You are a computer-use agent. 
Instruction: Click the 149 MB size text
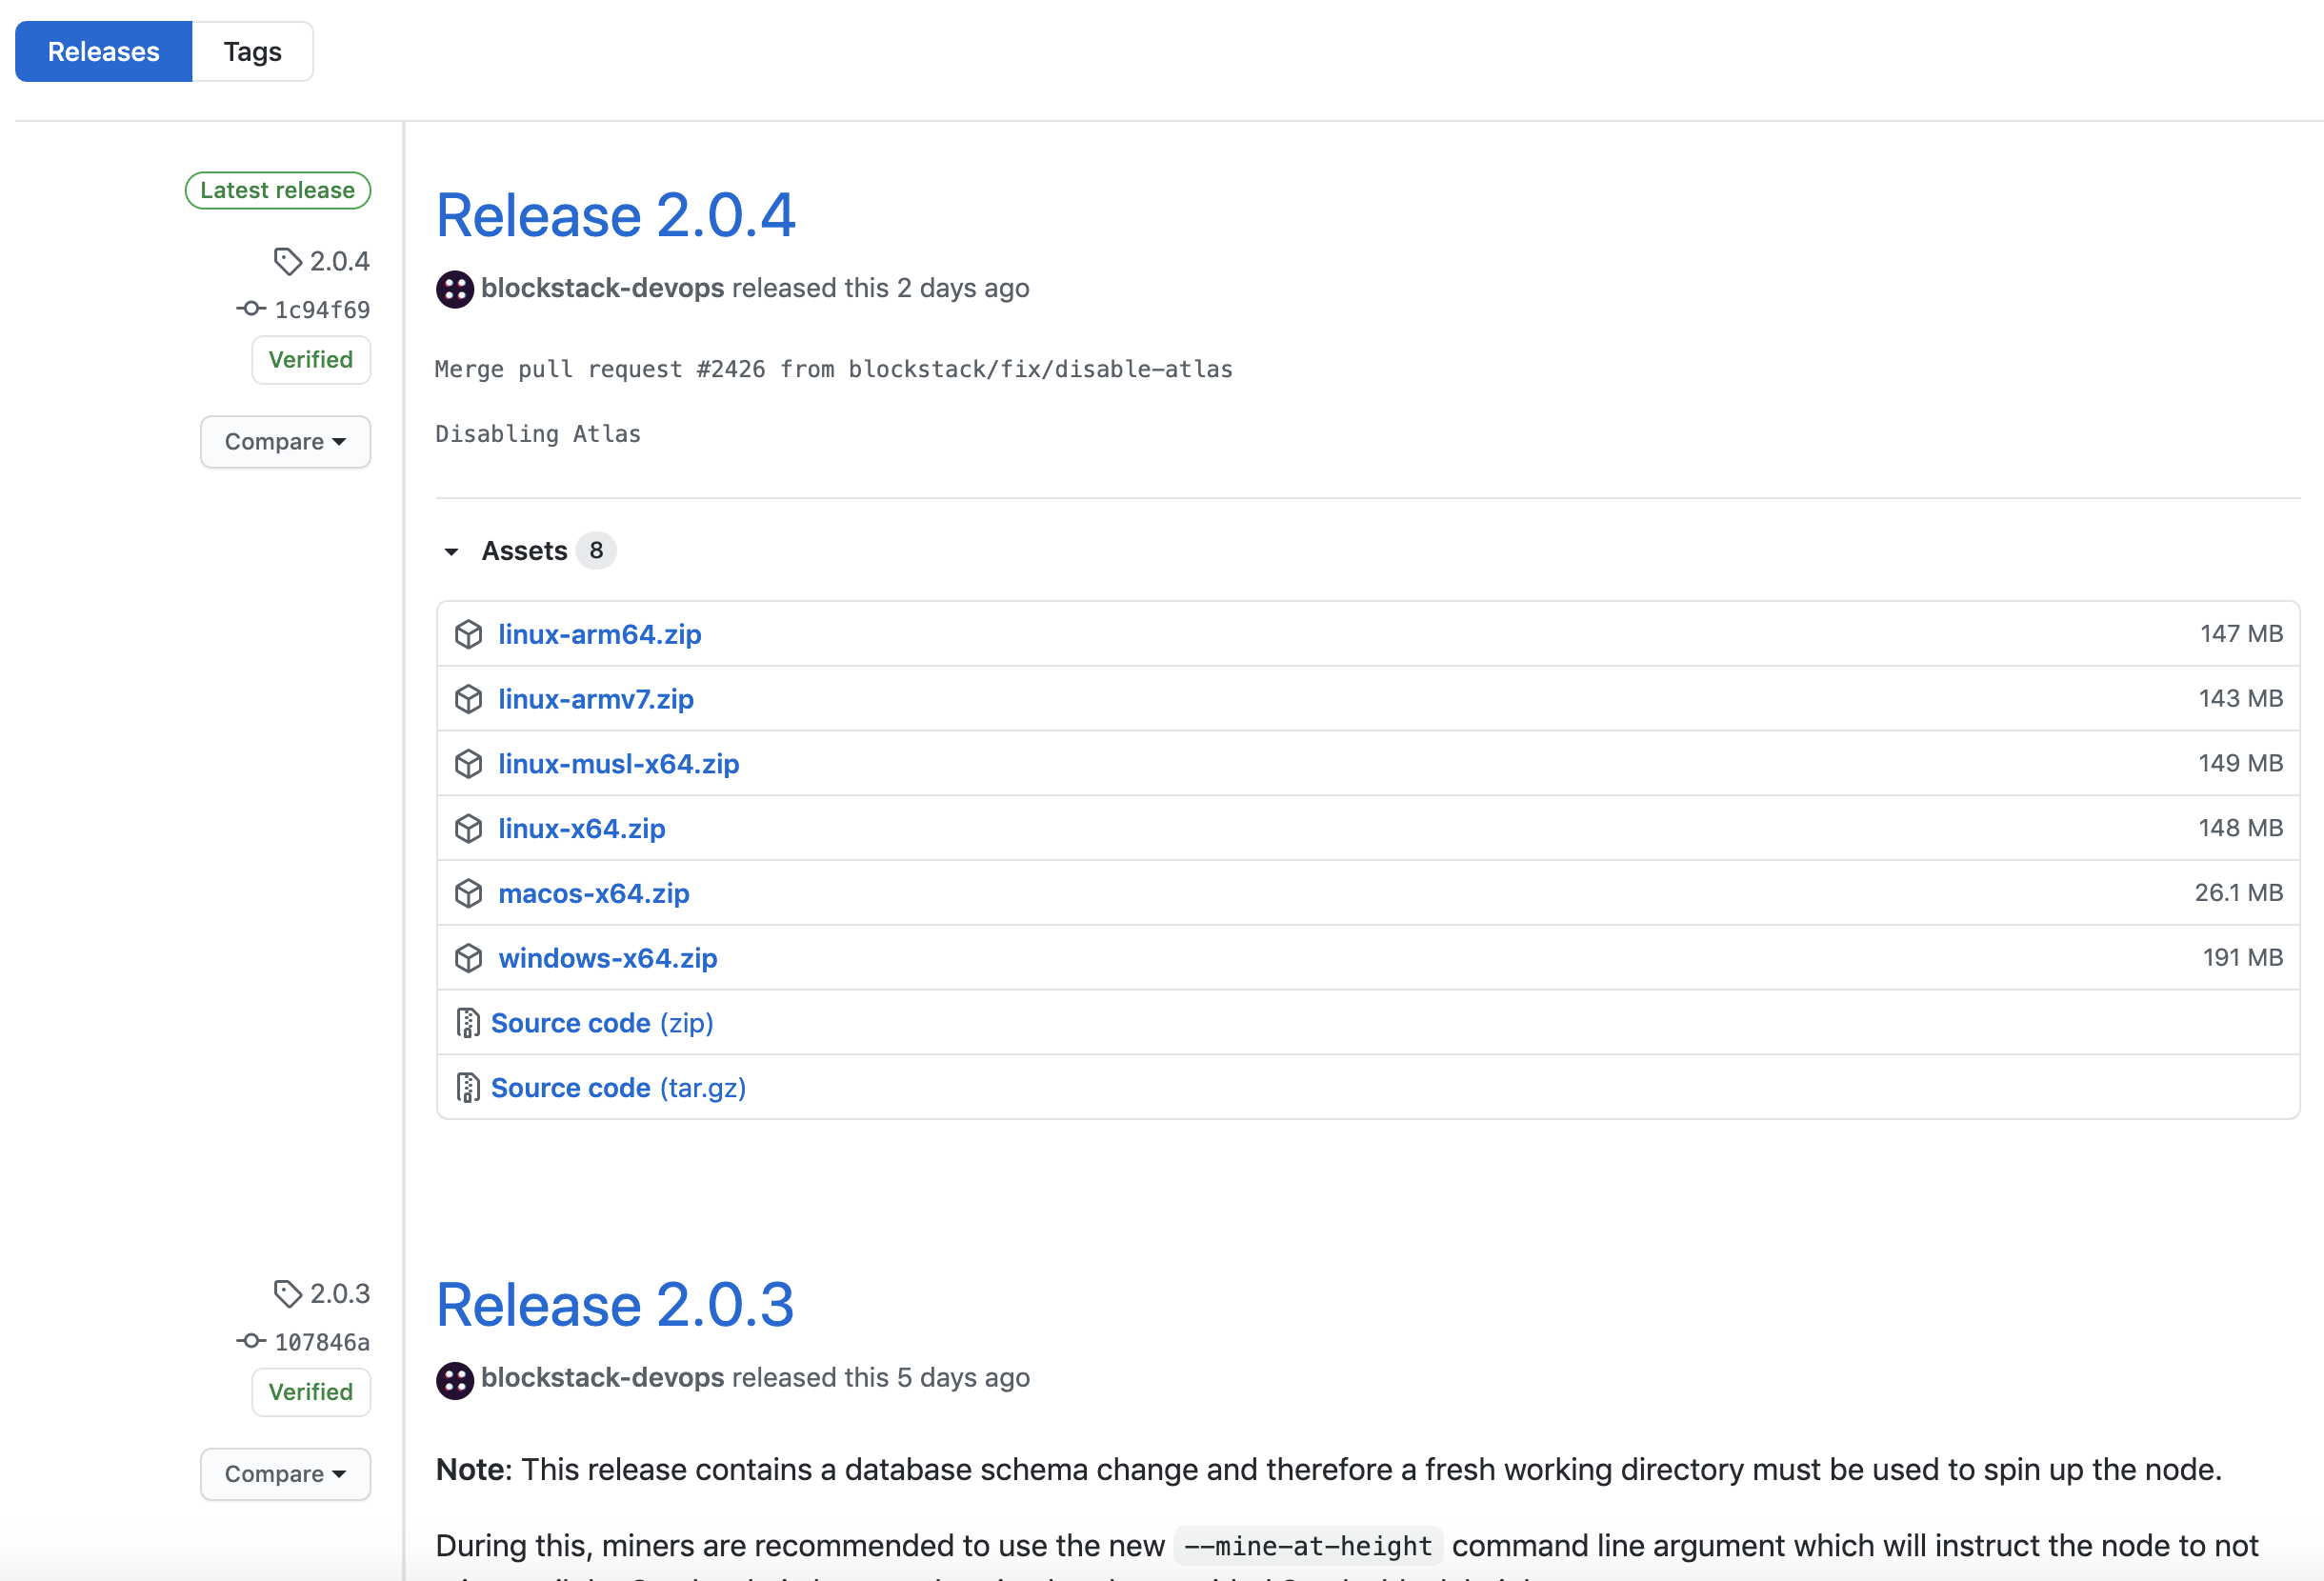[2240, 763]
